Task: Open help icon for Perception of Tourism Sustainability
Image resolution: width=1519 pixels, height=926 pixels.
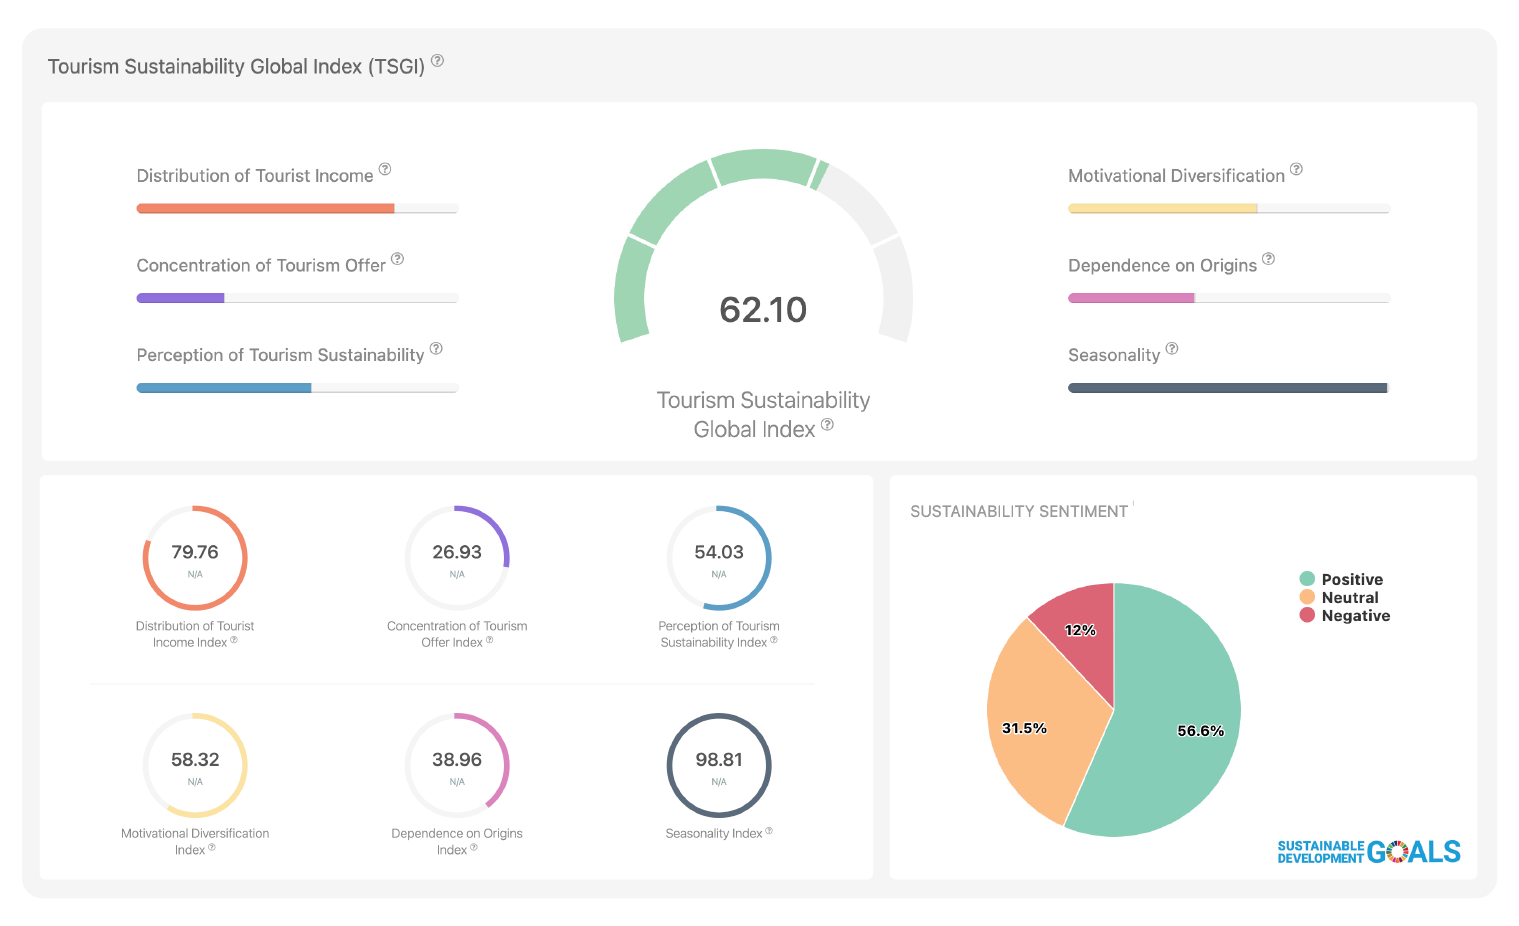Action: tap(436, 349)
